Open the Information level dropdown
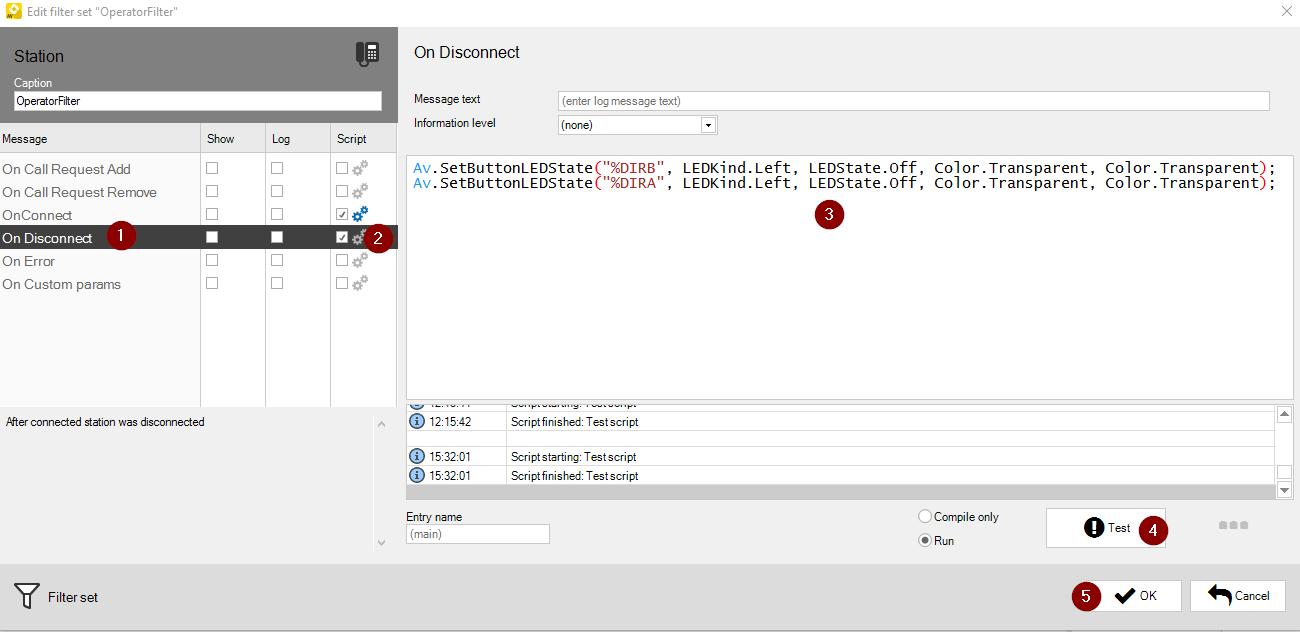The image size is (1300, 632). click(708, 125)
